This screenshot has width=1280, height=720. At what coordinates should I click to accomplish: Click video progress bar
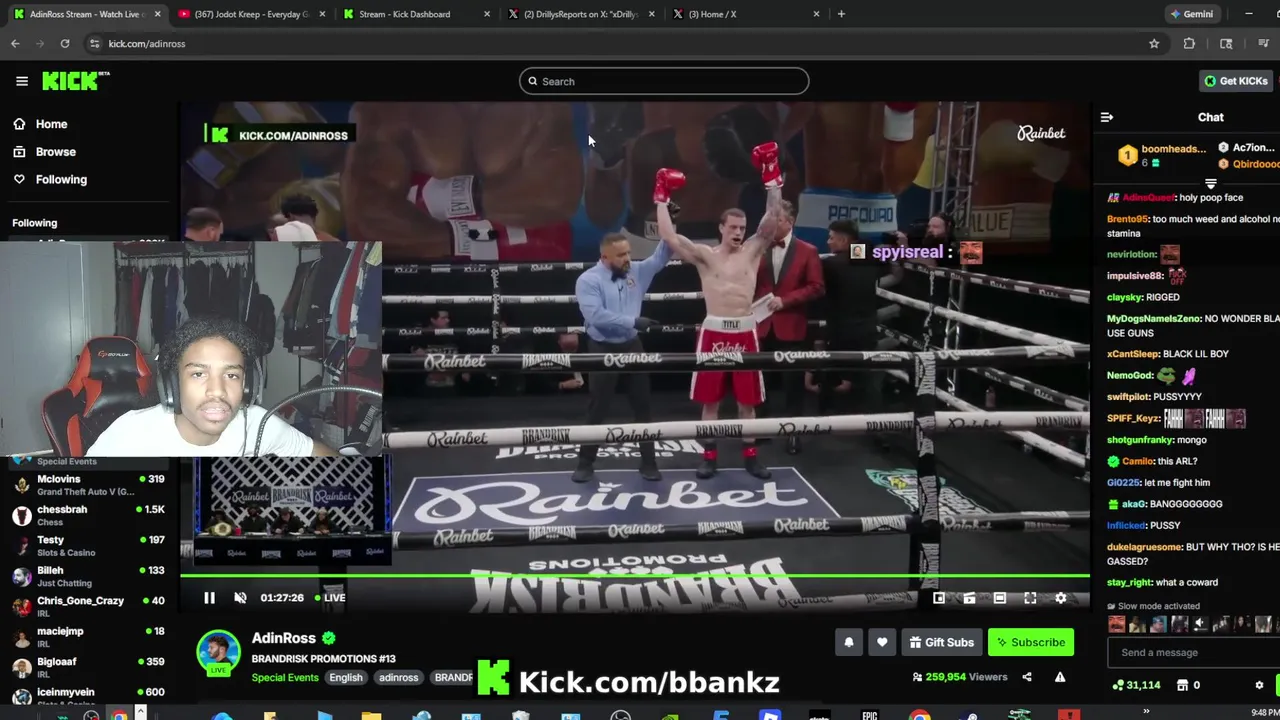click(x=635, y=576)
